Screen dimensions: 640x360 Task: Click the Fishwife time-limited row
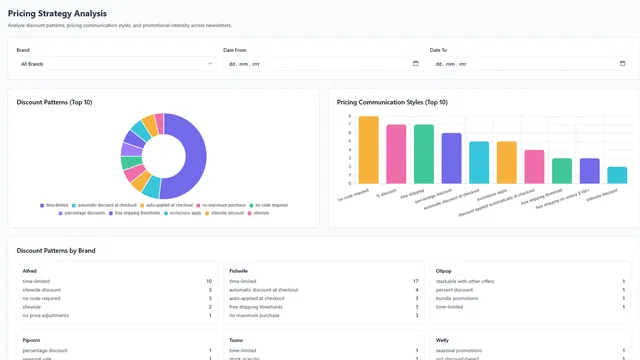tap(324, 281)
